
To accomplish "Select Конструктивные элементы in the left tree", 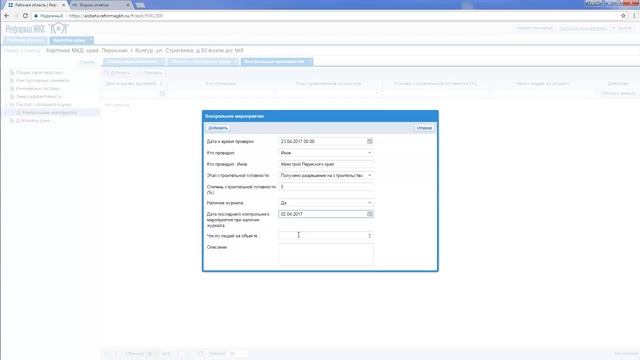I will pyautogui.click(x=42, y=80).
